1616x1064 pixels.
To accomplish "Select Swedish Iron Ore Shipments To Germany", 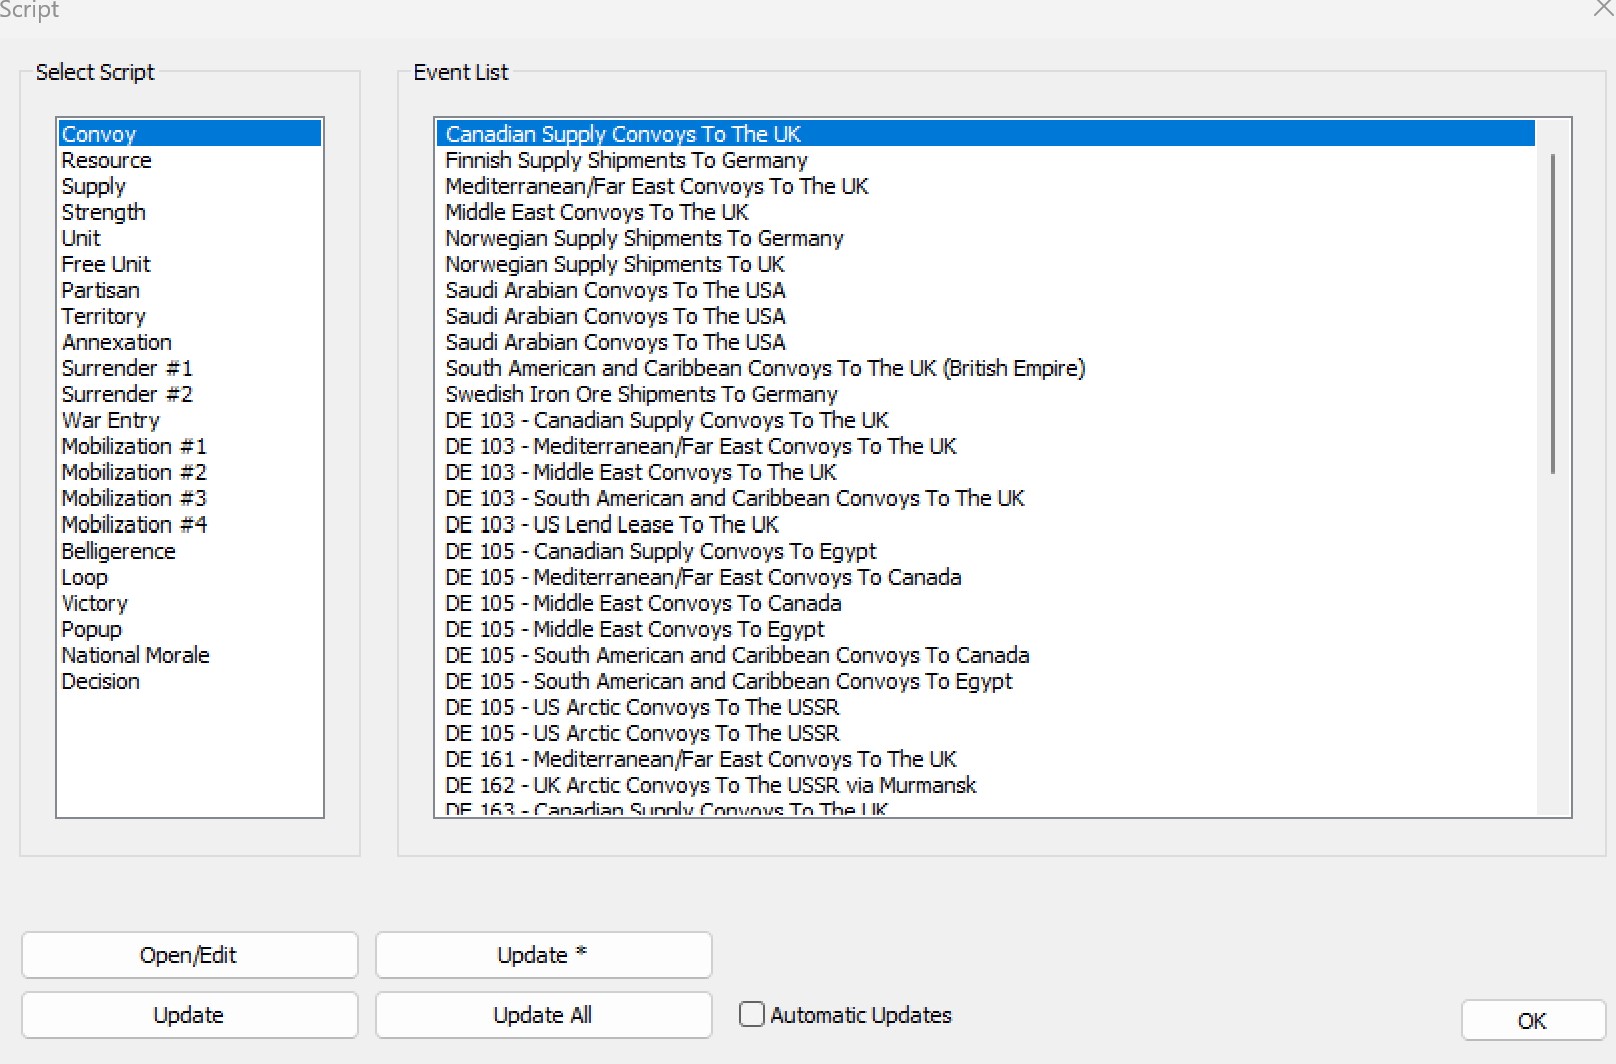I will pos(641,394).
